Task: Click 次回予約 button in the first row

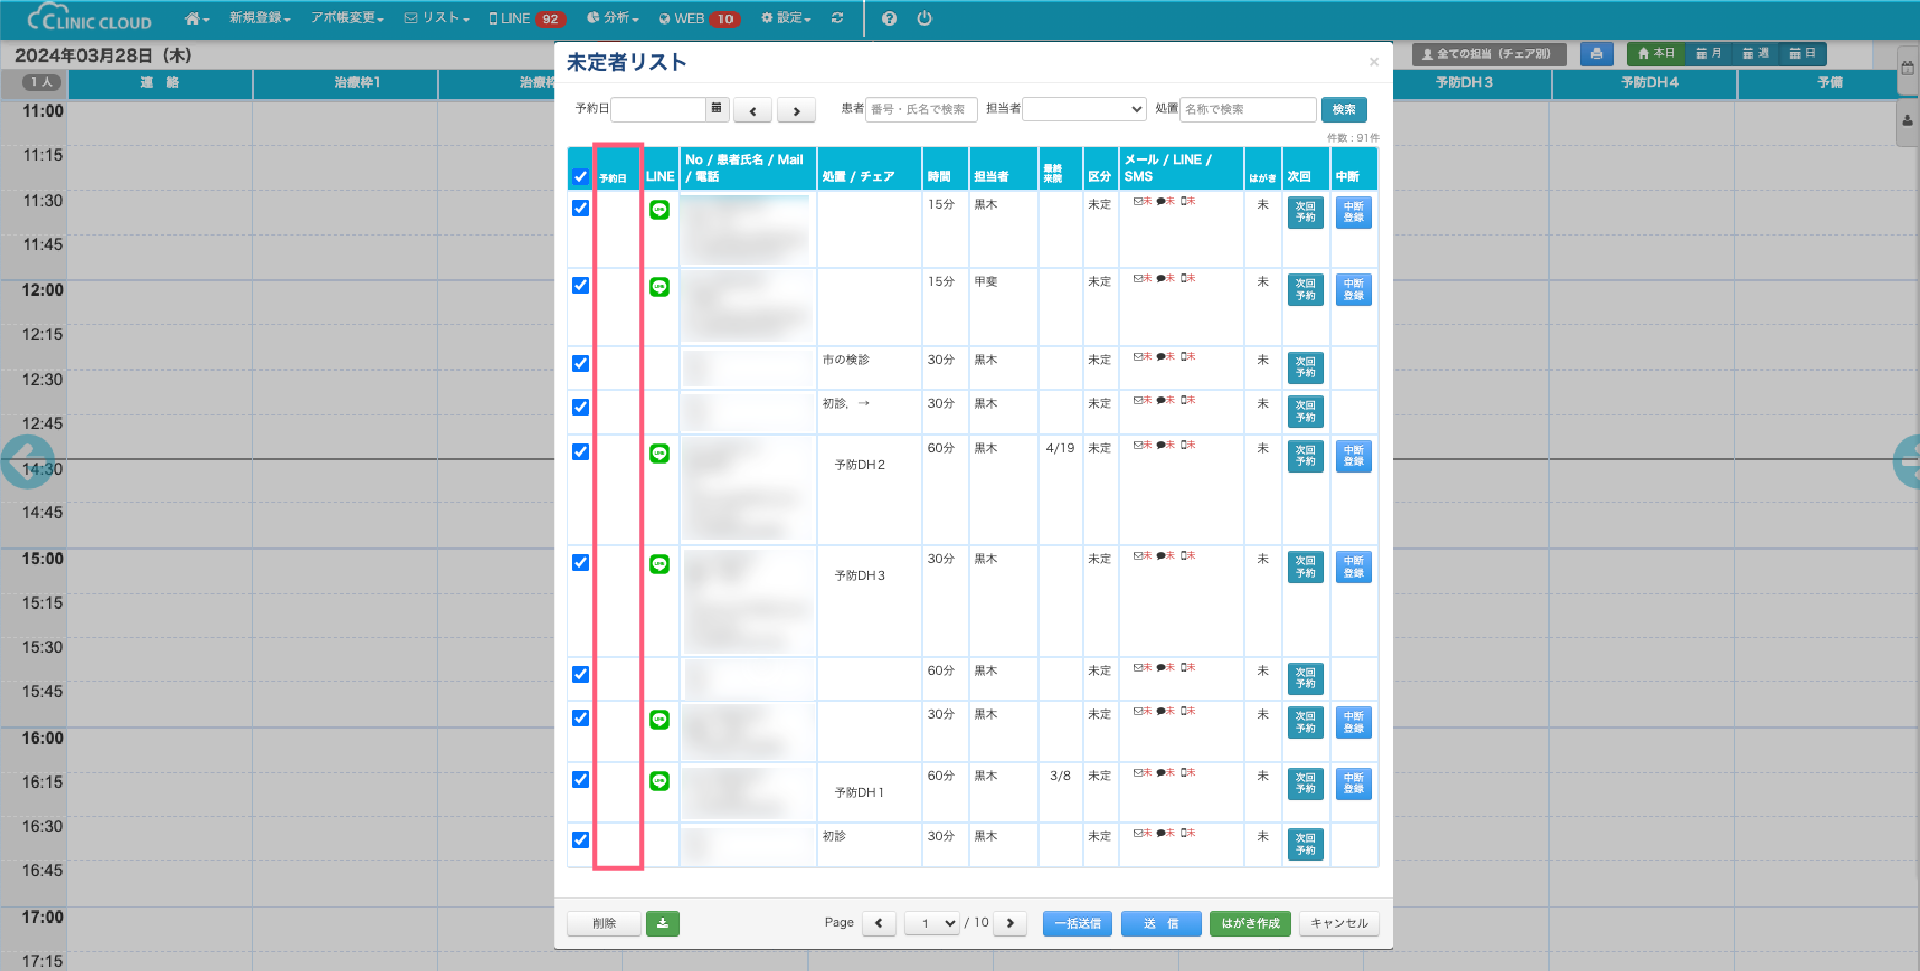Action: click(x=1305, y=212)
